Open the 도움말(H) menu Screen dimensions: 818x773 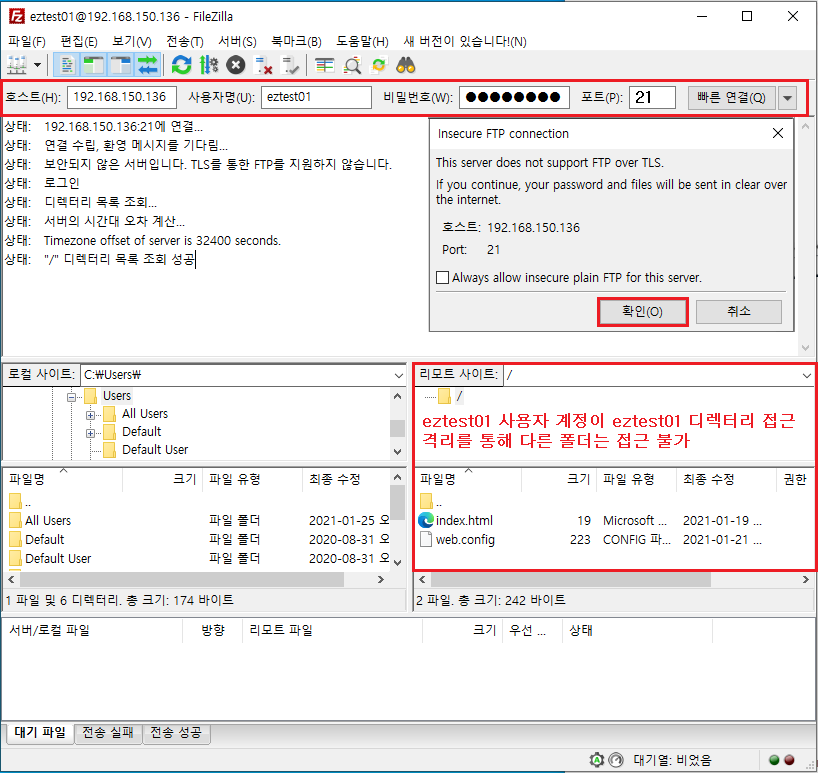click(362, 41)
